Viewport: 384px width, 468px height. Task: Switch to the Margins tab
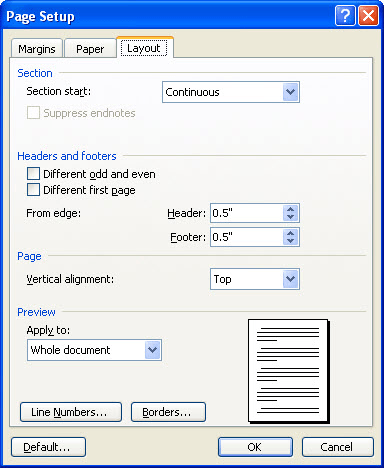(x=37, y=49)
